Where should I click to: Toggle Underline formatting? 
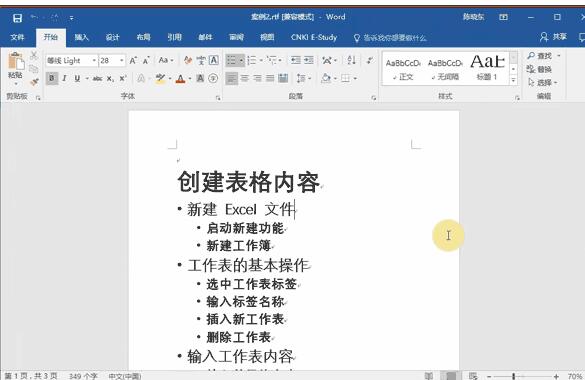point(77,78)
